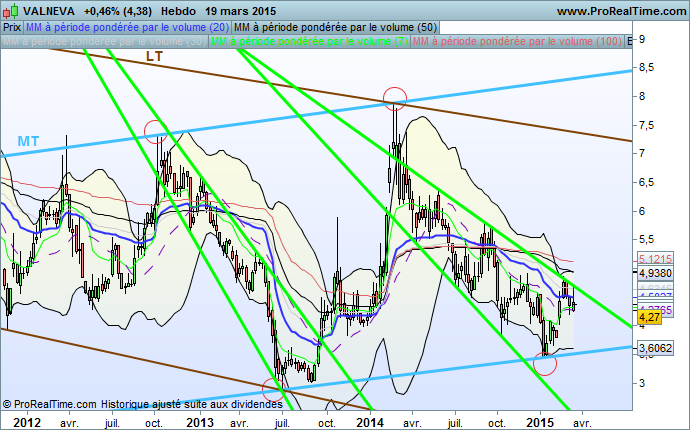690x430 pixels.
Task: Click the blue MT trendline annotation
Action: (28, 141)
